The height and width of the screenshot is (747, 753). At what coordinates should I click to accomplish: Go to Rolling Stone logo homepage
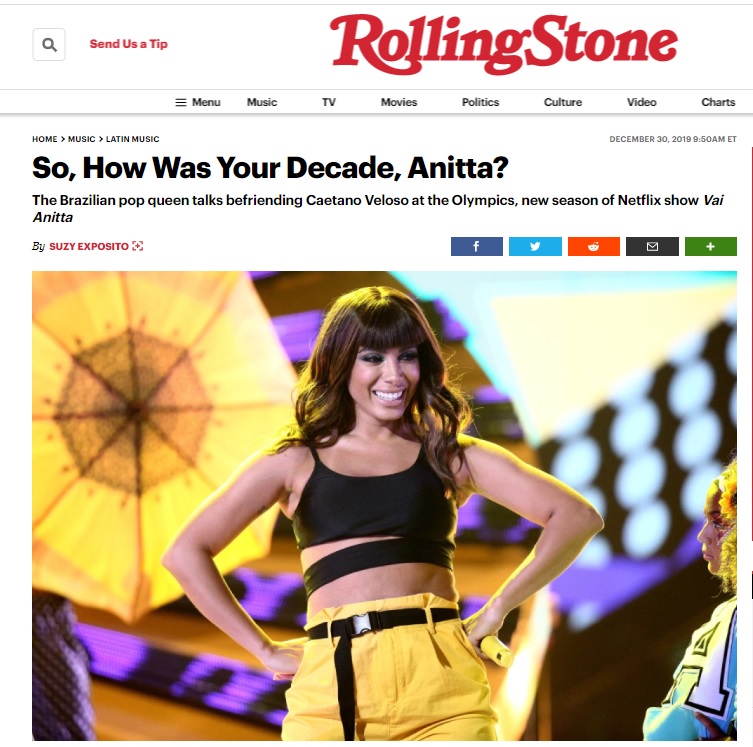pyautogui.click(x=504, y=44)
